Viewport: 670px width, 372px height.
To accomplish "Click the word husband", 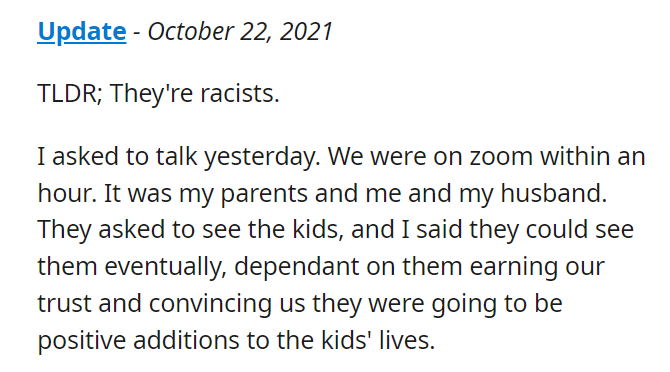I will (551, 193).
